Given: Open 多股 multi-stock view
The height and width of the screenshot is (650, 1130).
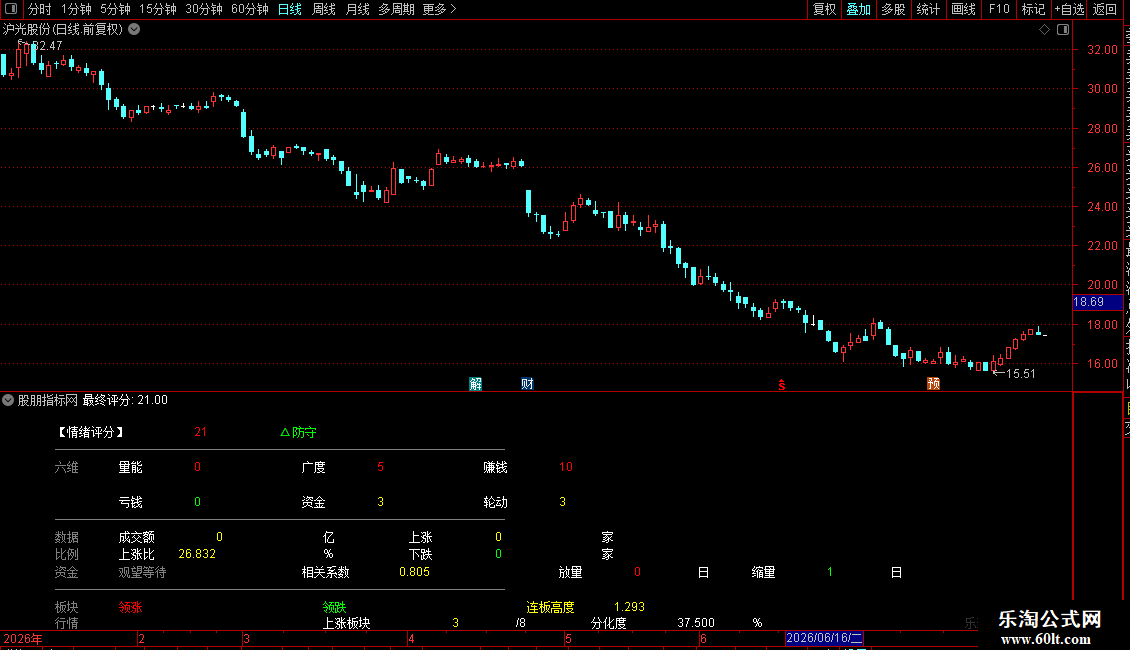Looking at the screenshot, I should tap(893, 9).
